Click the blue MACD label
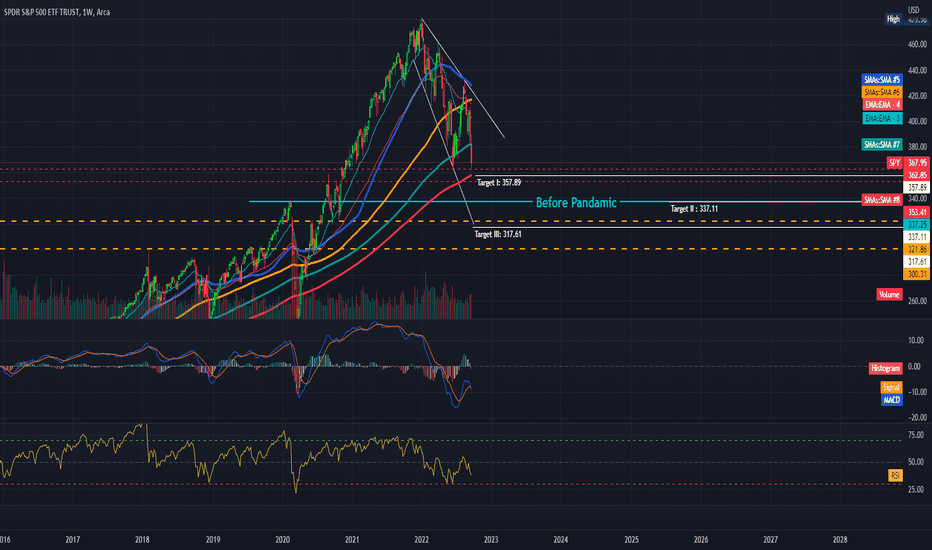Viewport: 932px width, 550px height. [x=892, y=400]
